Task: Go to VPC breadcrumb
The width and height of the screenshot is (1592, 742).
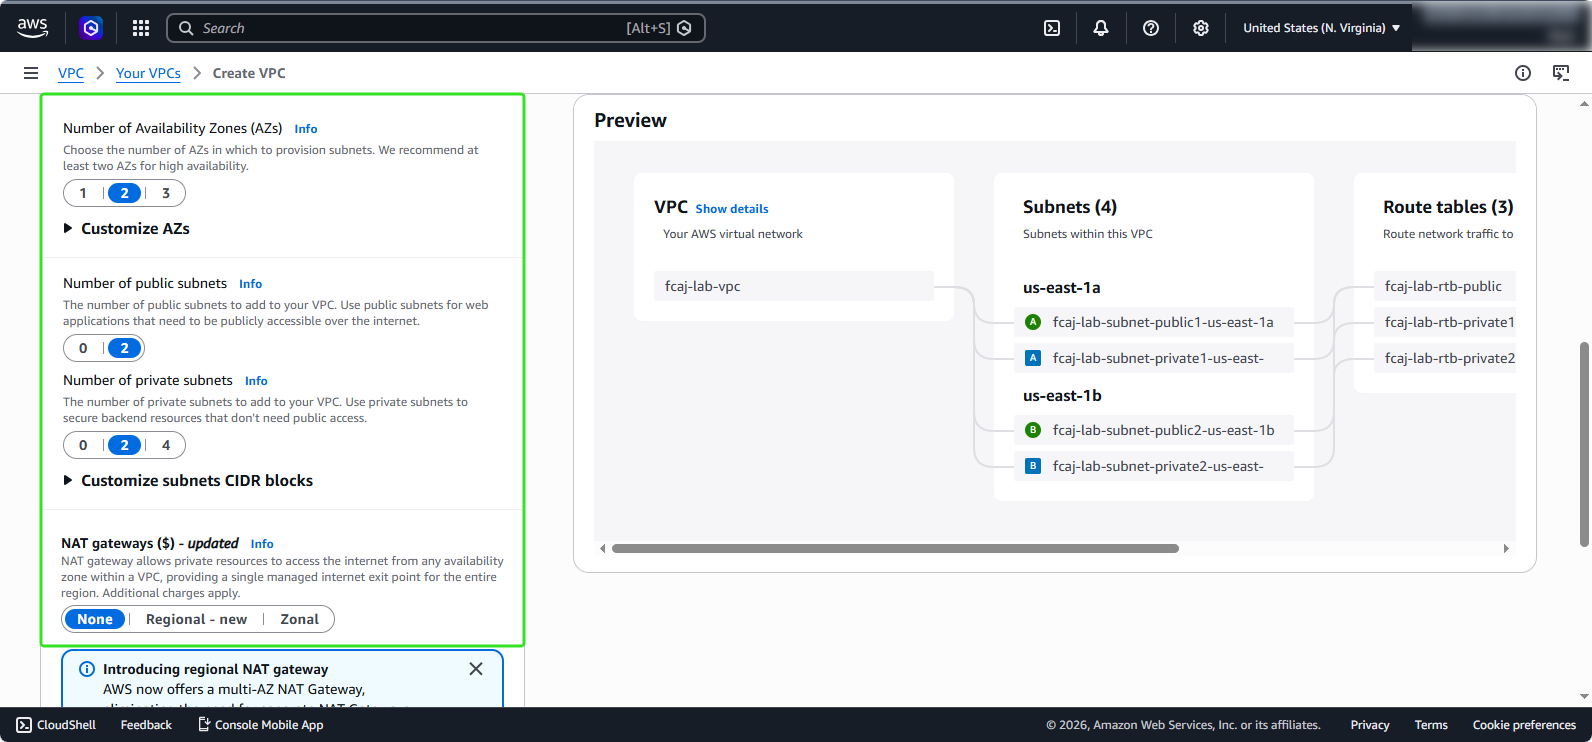Action: coord(71,73)
